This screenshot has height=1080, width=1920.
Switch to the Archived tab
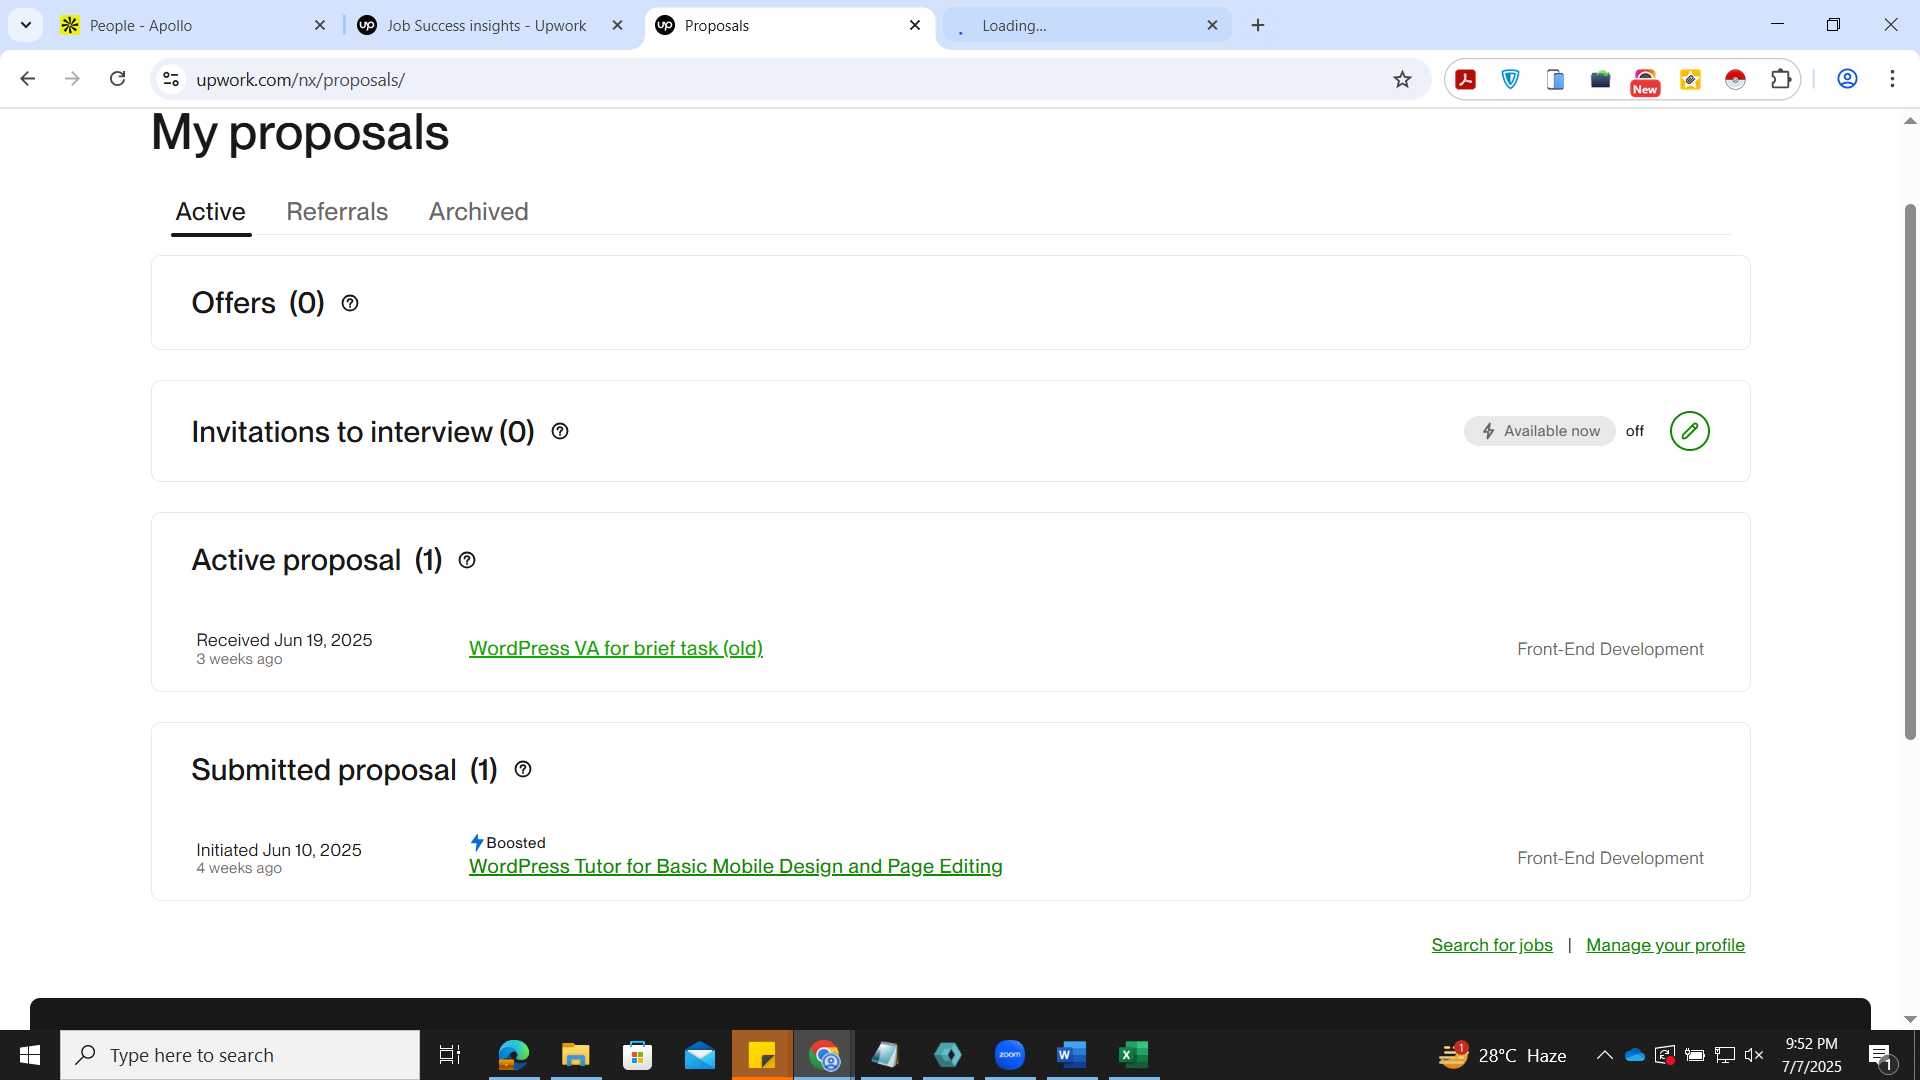pyautogui.click(x=478, y=212)
